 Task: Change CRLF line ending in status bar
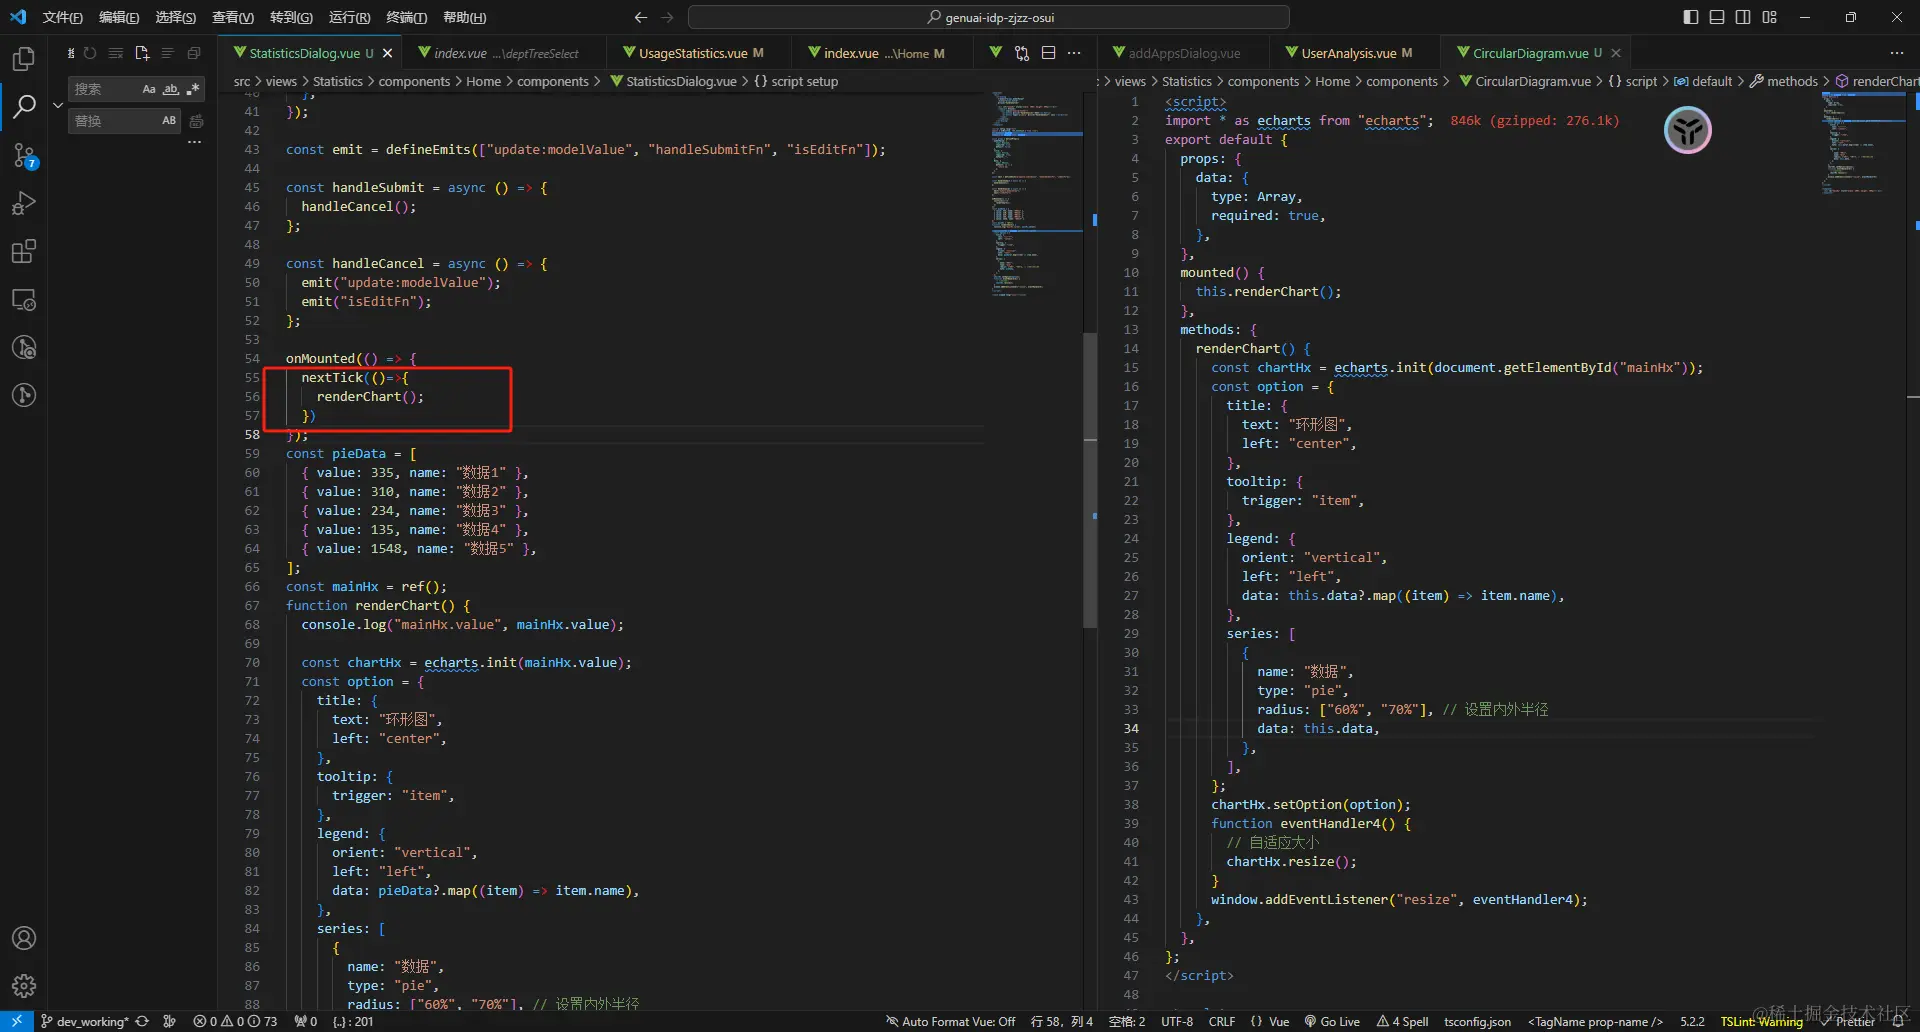[1222, 1021]
